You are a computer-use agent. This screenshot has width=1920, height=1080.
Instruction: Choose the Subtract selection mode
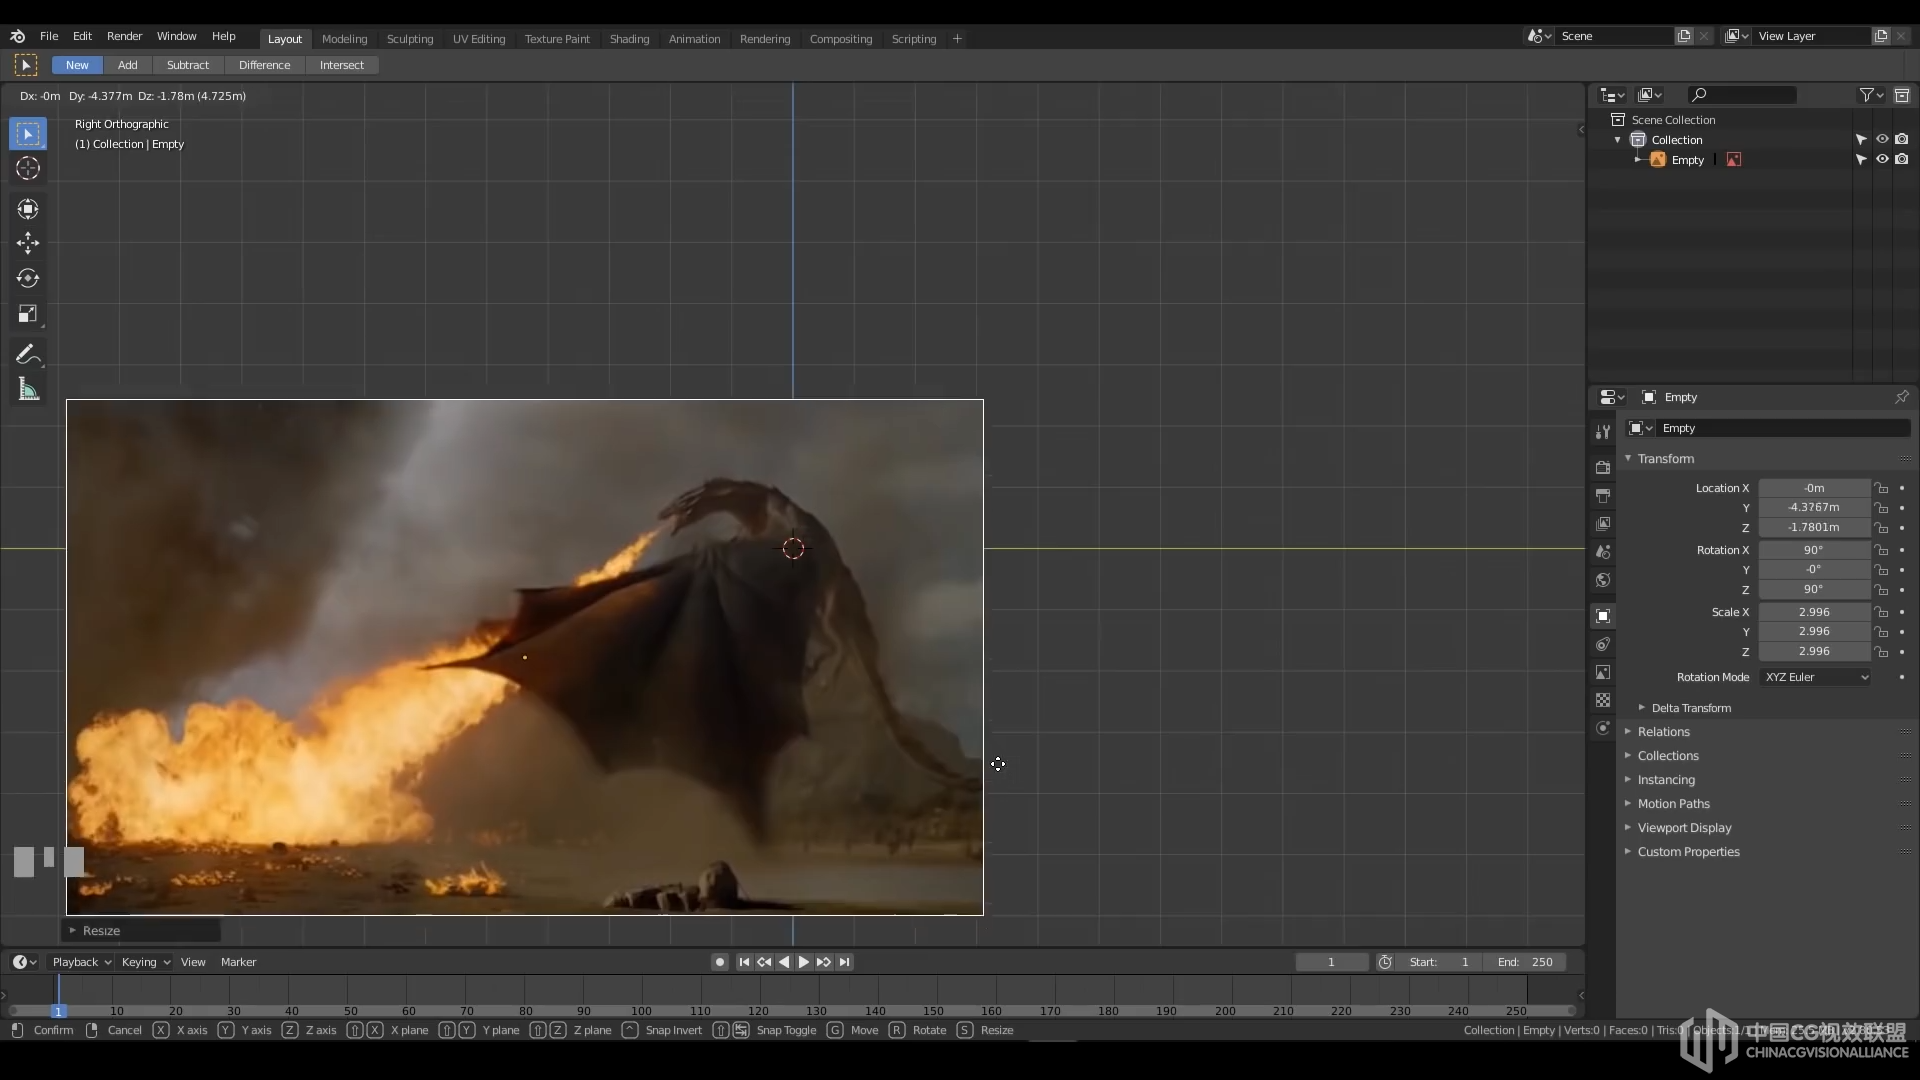coord(188,65)
